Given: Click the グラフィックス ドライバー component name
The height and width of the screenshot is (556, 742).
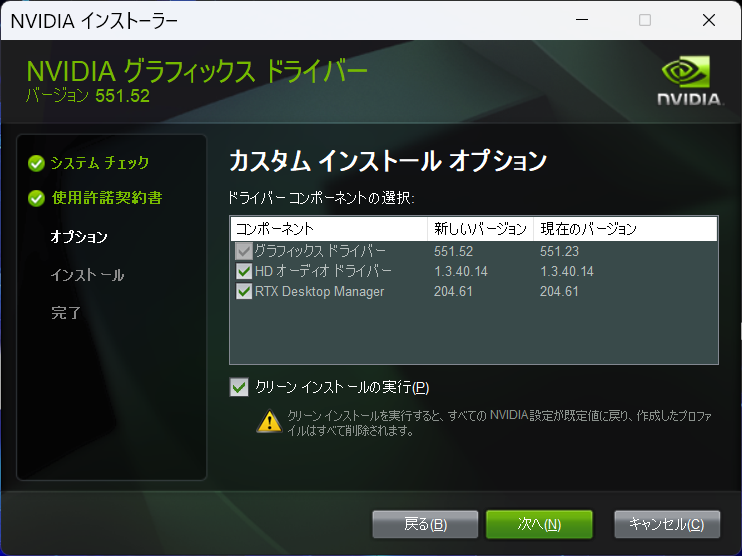Looking at the screenshot, I should pos(320,251).
